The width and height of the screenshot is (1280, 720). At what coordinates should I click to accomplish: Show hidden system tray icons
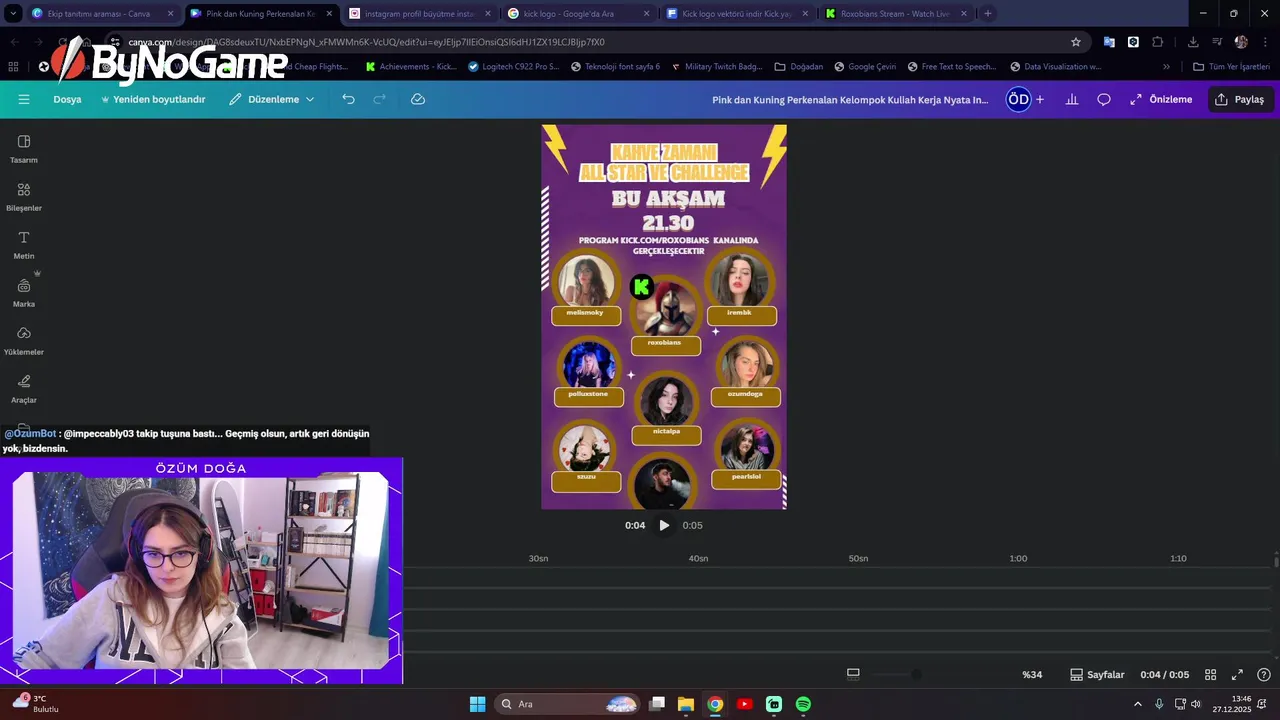1137,704
